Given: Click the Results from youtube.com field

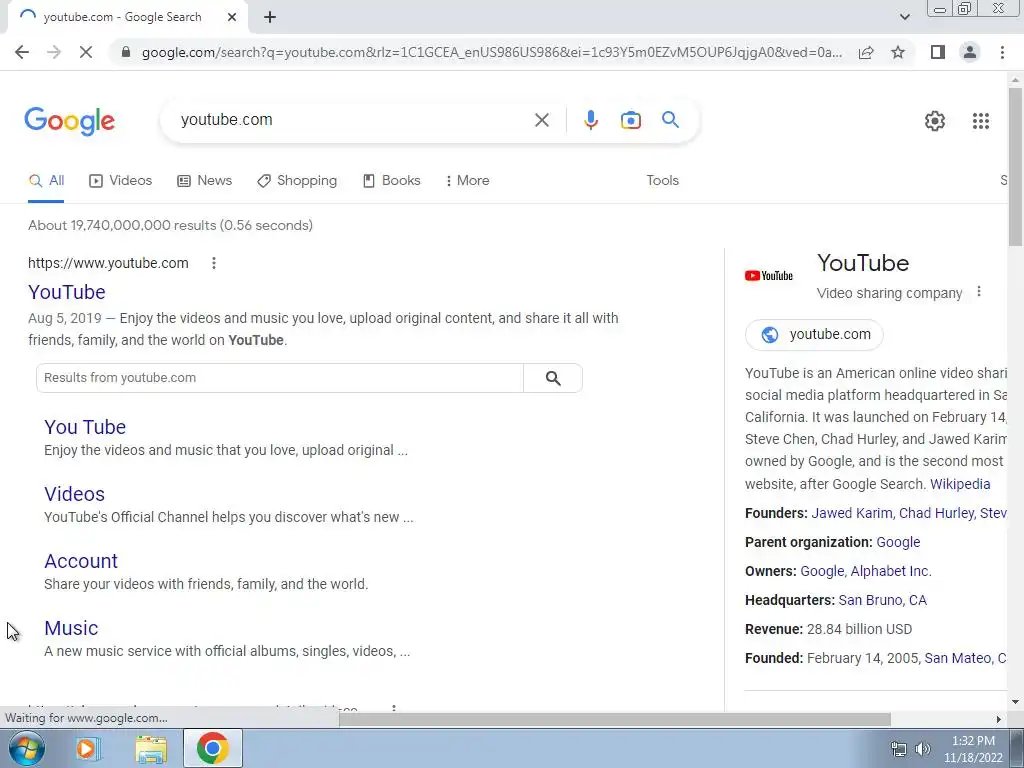Looking at the screenshot, I should click(280, 378).
